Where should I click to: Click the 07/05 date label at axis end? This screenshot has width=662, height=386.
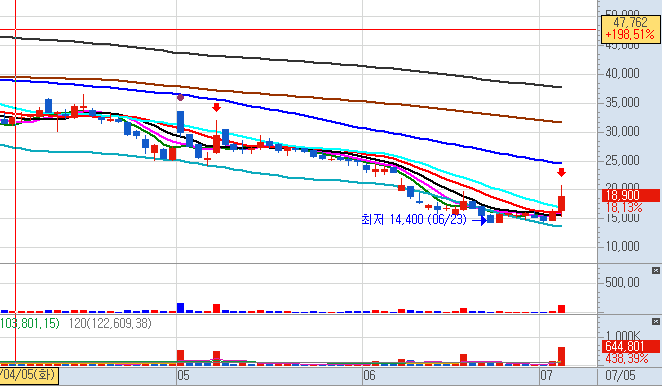pyautogui.click(x=620, y=375)
